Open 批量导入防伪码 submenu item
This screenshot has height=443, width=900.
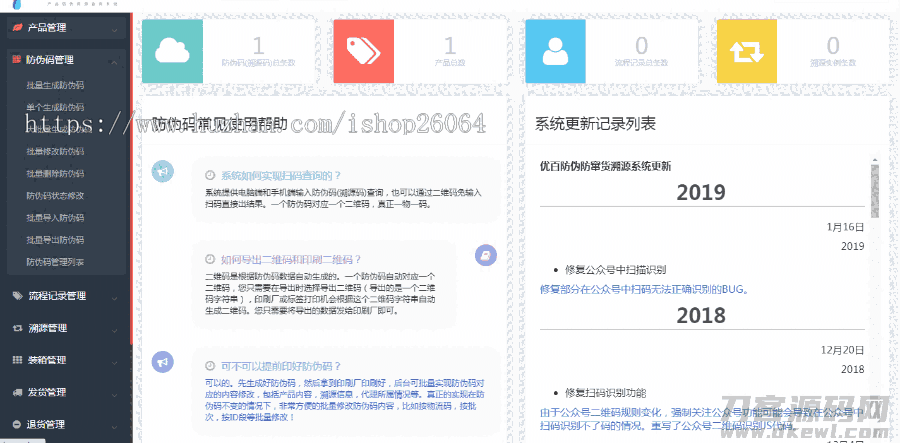point(55,218)
